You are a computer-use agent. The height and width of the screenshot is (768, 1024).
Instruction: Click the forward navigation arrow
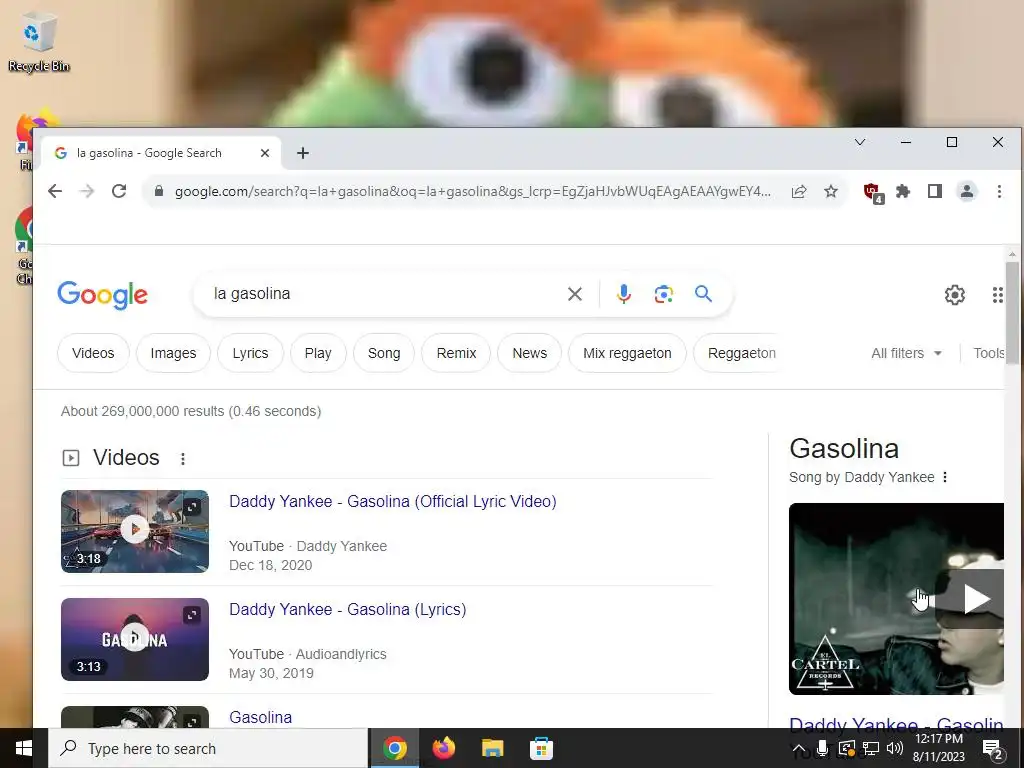pos(87,191)
